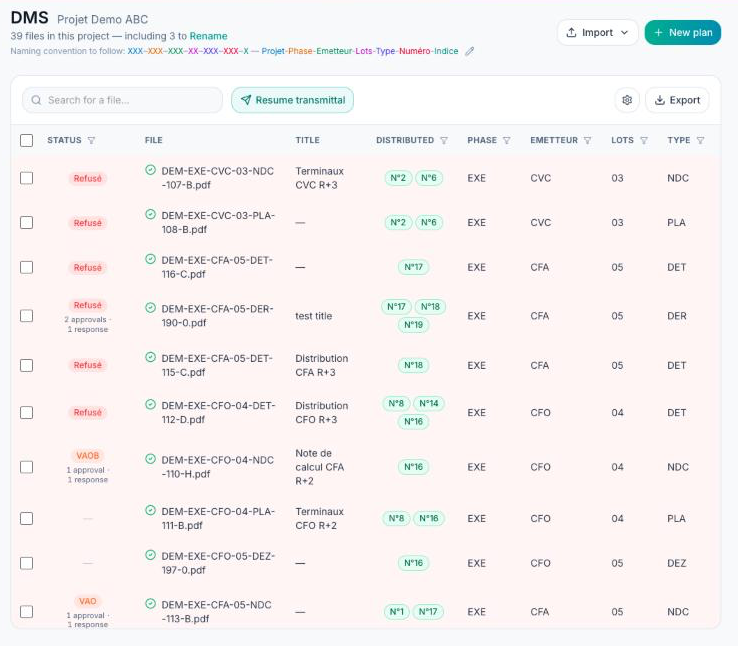This screenshot has width=738, height=646.
Task: Click the Export button
Action: point(677,100)
